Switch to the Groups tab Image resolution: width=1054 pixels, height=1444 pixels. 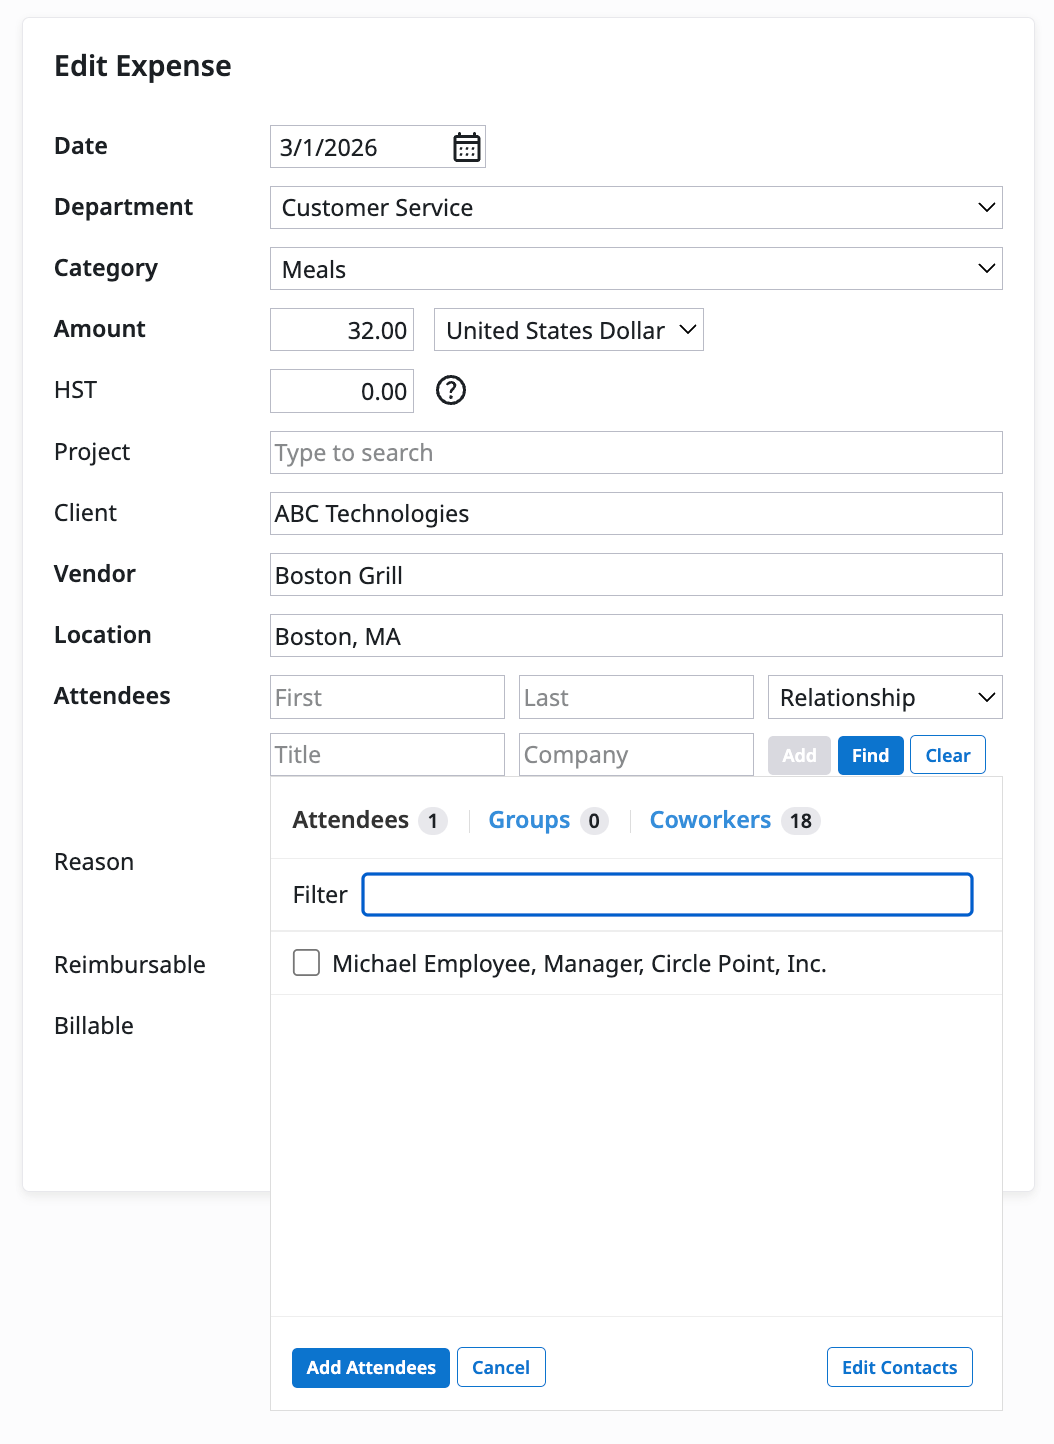point(529,820)
